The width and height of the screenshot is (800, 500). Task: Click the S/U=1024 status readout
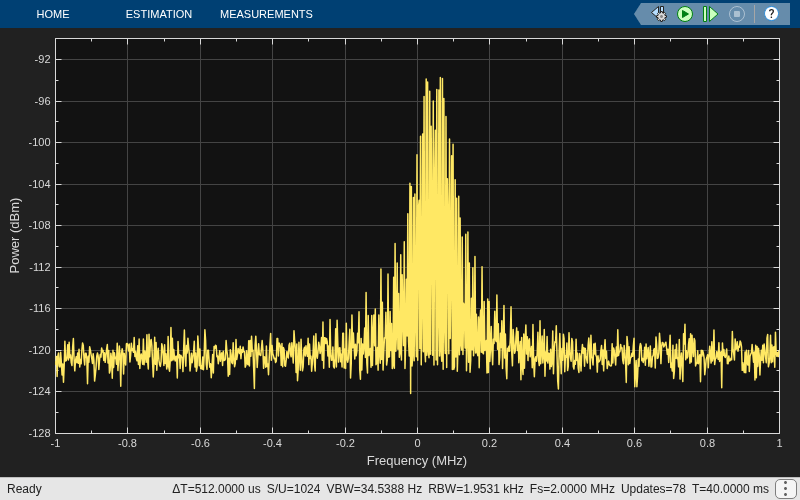pos(293,489)
